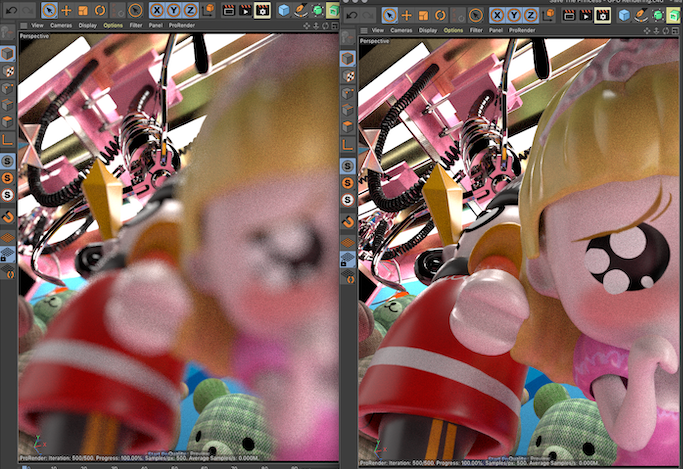Click Render View clapperboard in left window
The height and width of the screenshot is (469, 683).
pyautogui.click(x=228, y=10)
